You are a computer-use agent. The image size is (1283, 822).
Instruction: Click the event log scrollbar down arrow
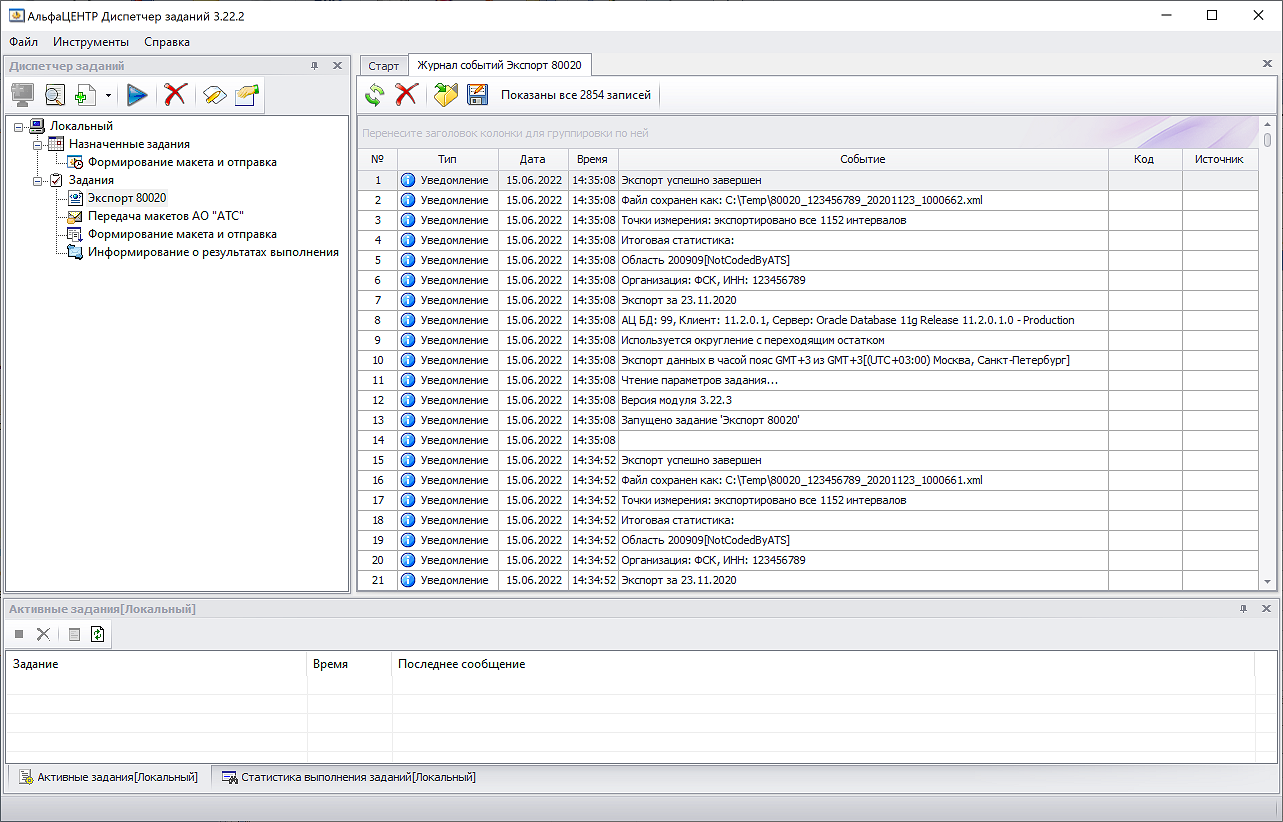[1268, 582]
